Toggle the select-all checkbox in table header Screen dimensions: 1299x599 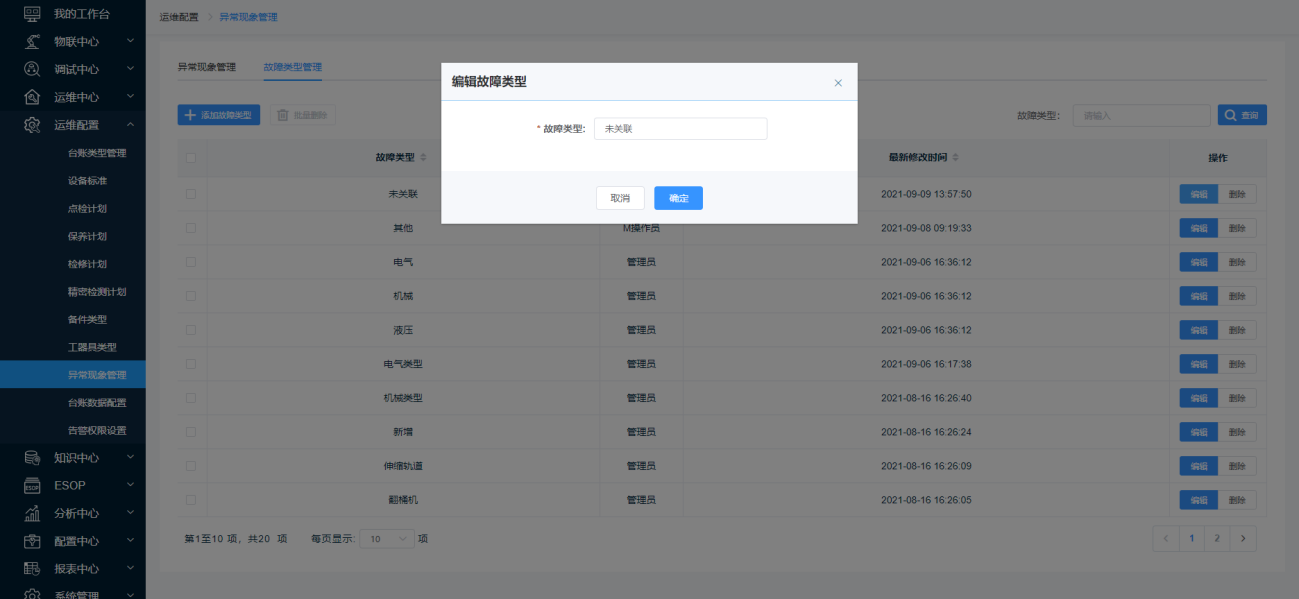tap(191, 158)
